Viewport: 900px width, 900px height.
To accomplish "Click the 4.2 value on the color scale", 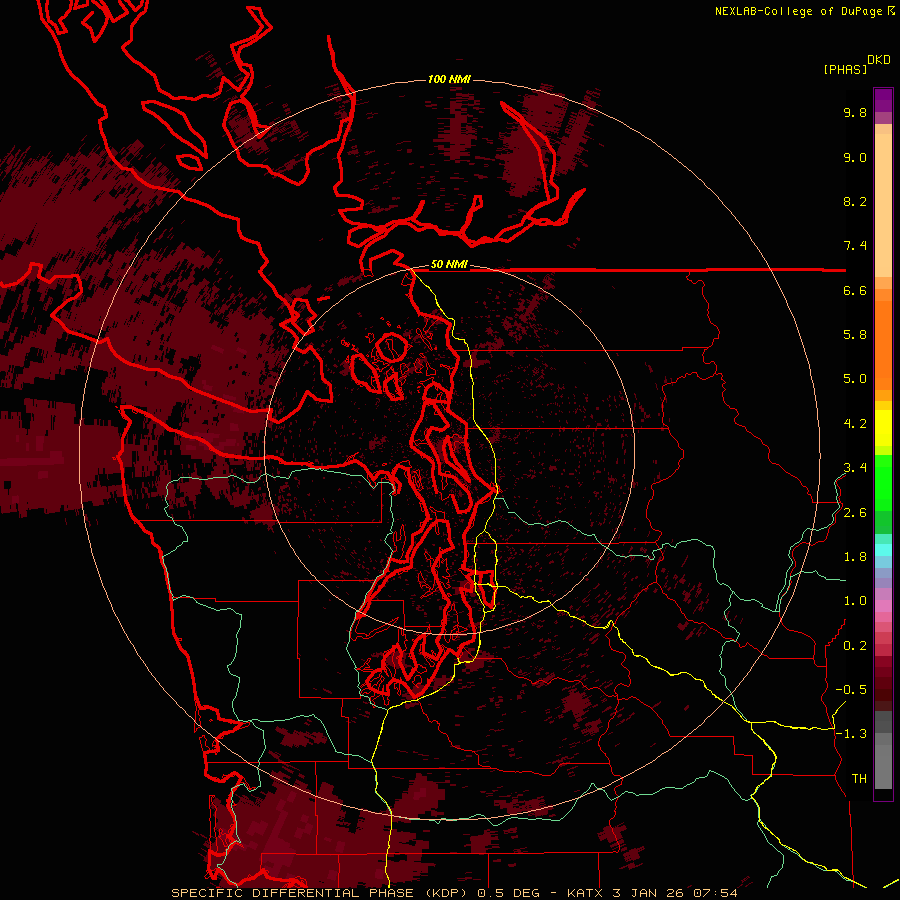I will (855, 424).
